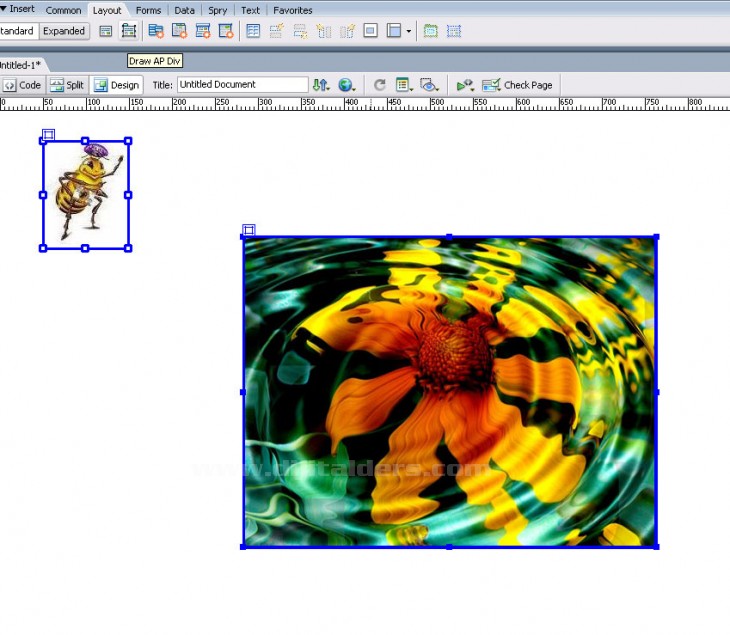This screenshot has height=635, width=730.
Task: Open Preview in Browser globe dropdown
Action: tap(347, 85)
